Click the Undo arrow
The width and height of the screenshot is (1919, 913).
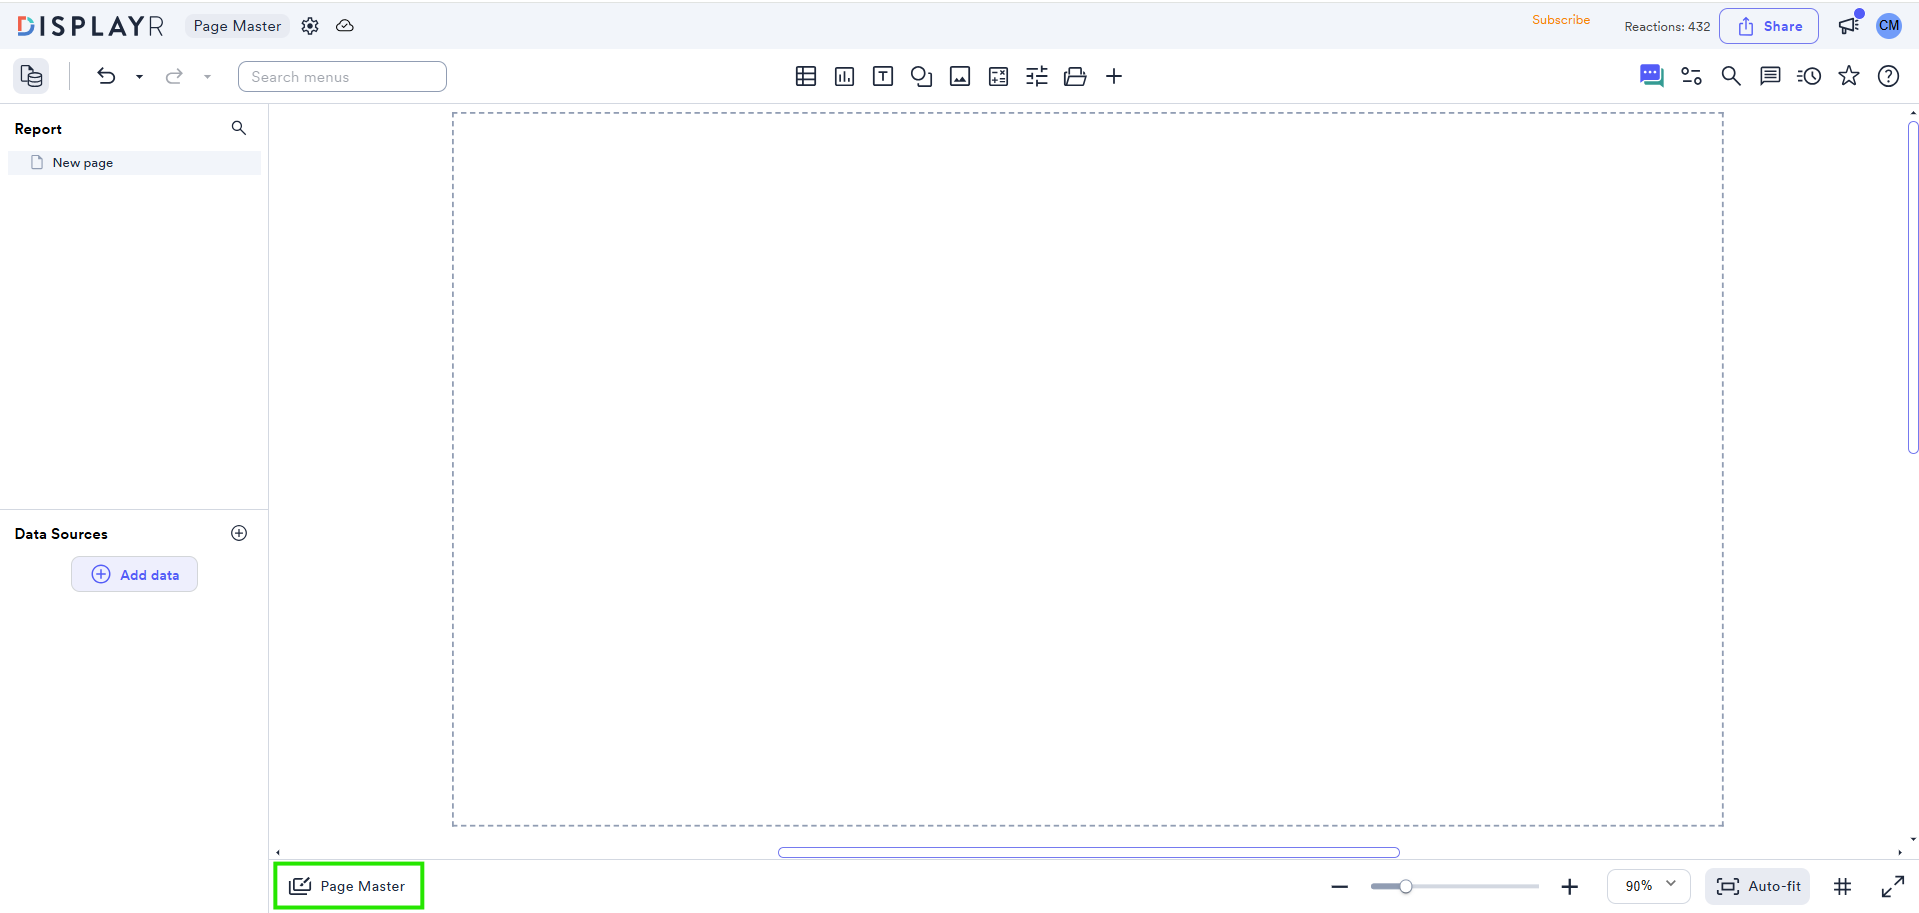[106, 76]
